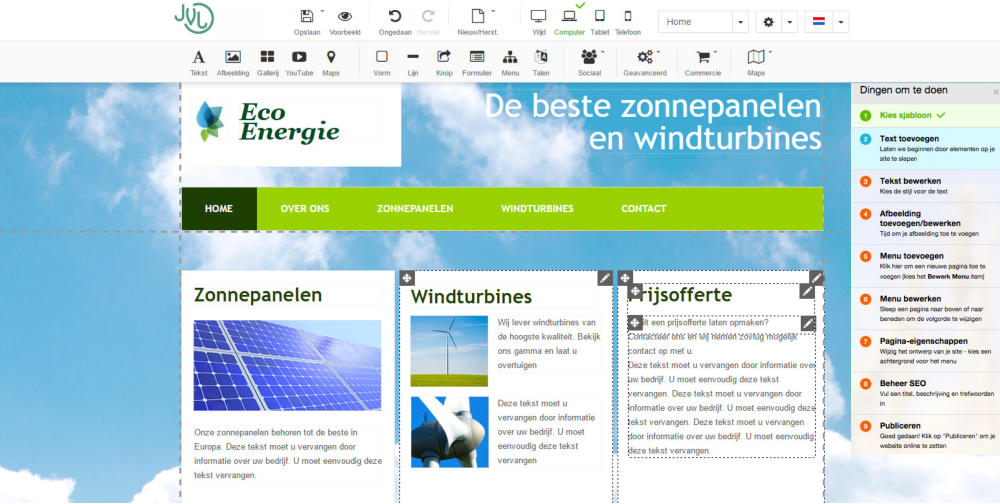
Task: Expand the Home page dropdown arrow
Action: point(740,22)
